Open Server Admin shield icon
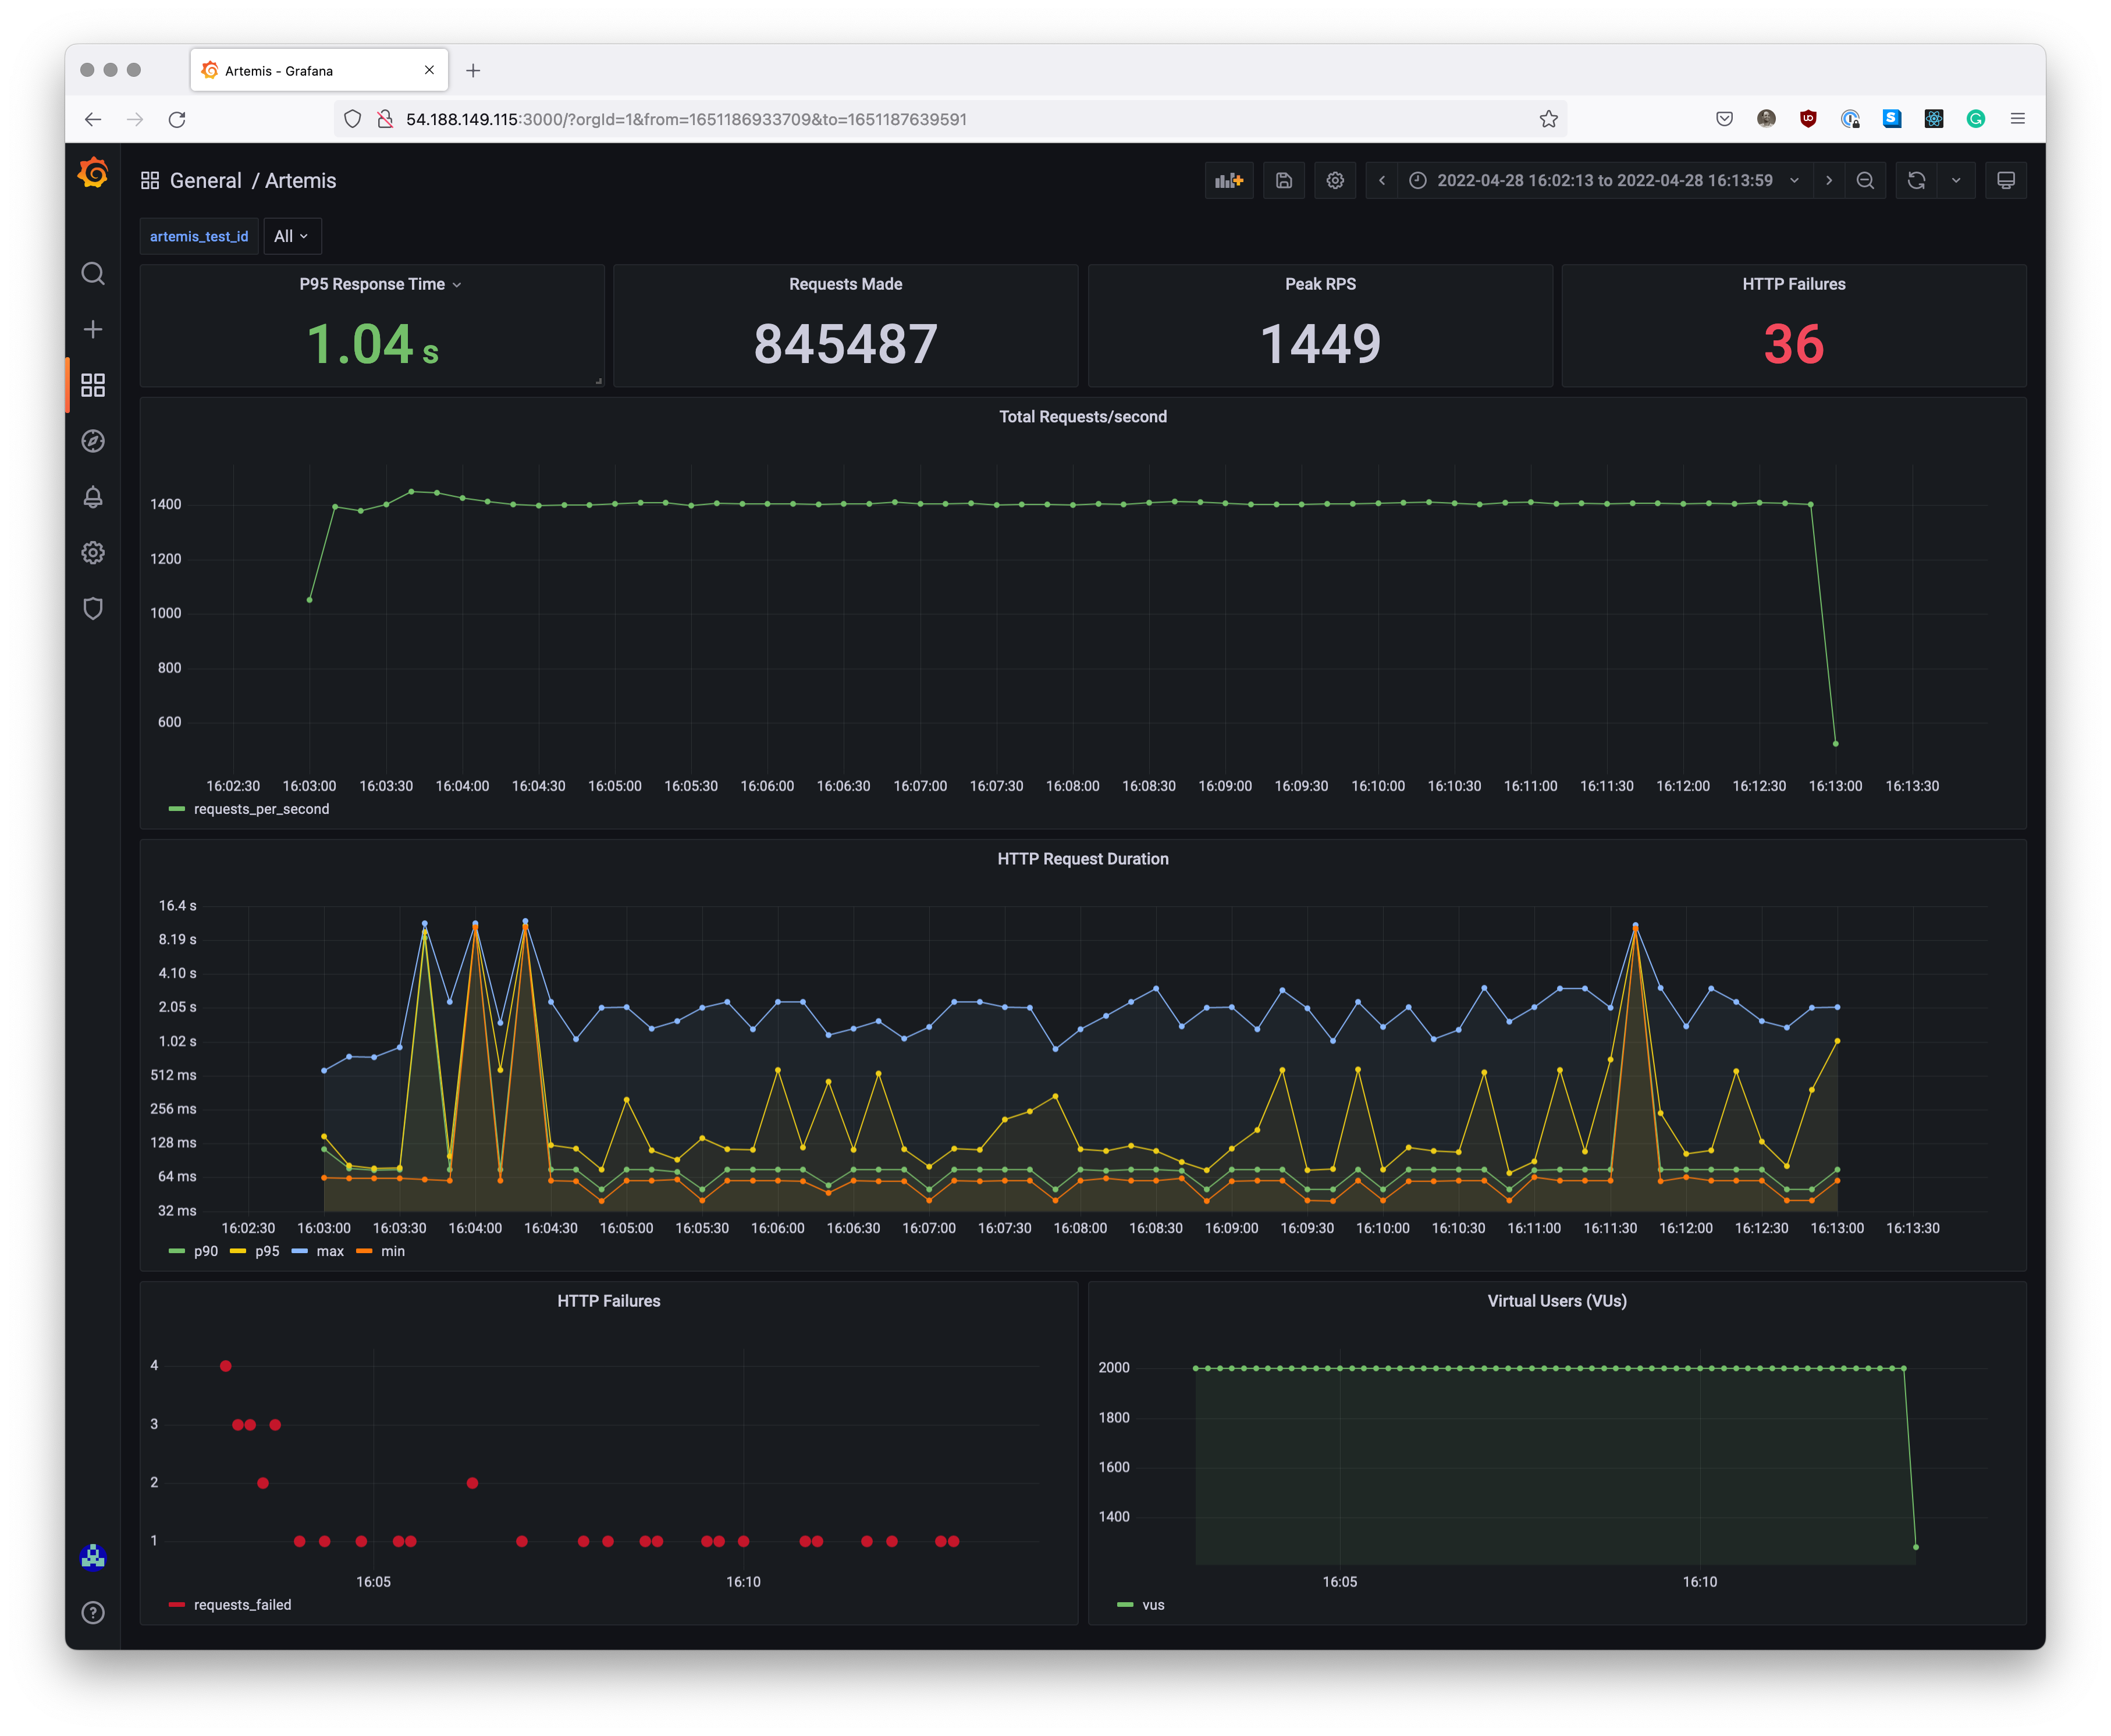 coord(93,608)
